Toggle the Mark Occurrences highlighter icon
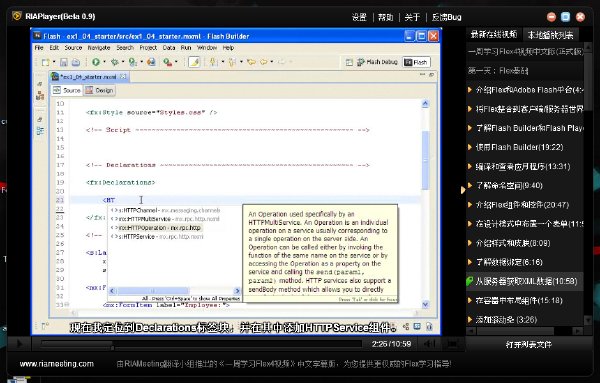The image size is (600, 383). (x=194, y=62)
